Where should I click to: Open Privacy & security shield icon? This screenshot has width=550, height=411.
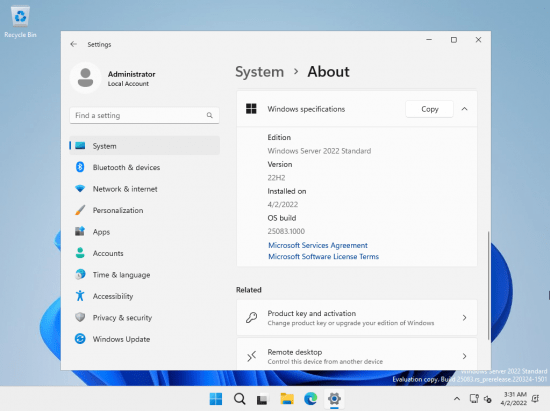(x=80, y=317)
